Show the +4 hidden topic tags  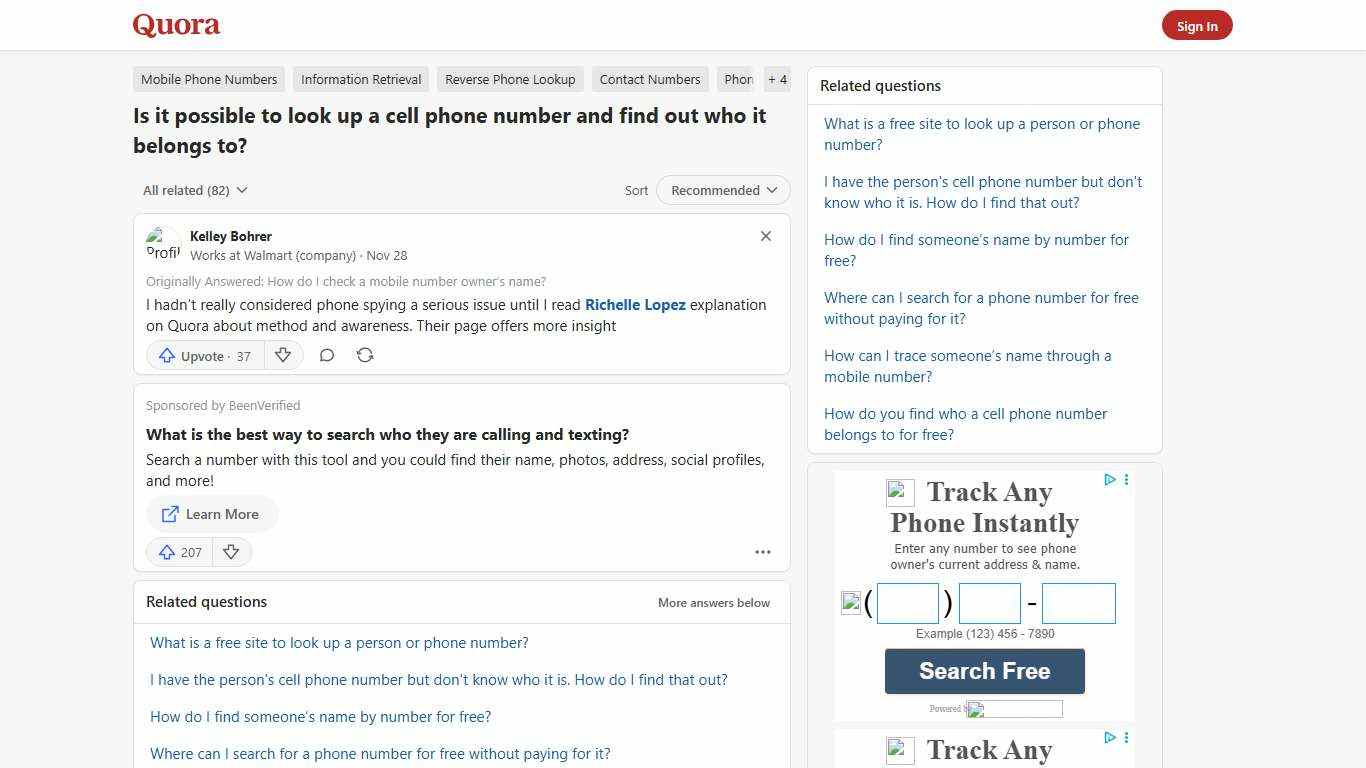(777, 79)
